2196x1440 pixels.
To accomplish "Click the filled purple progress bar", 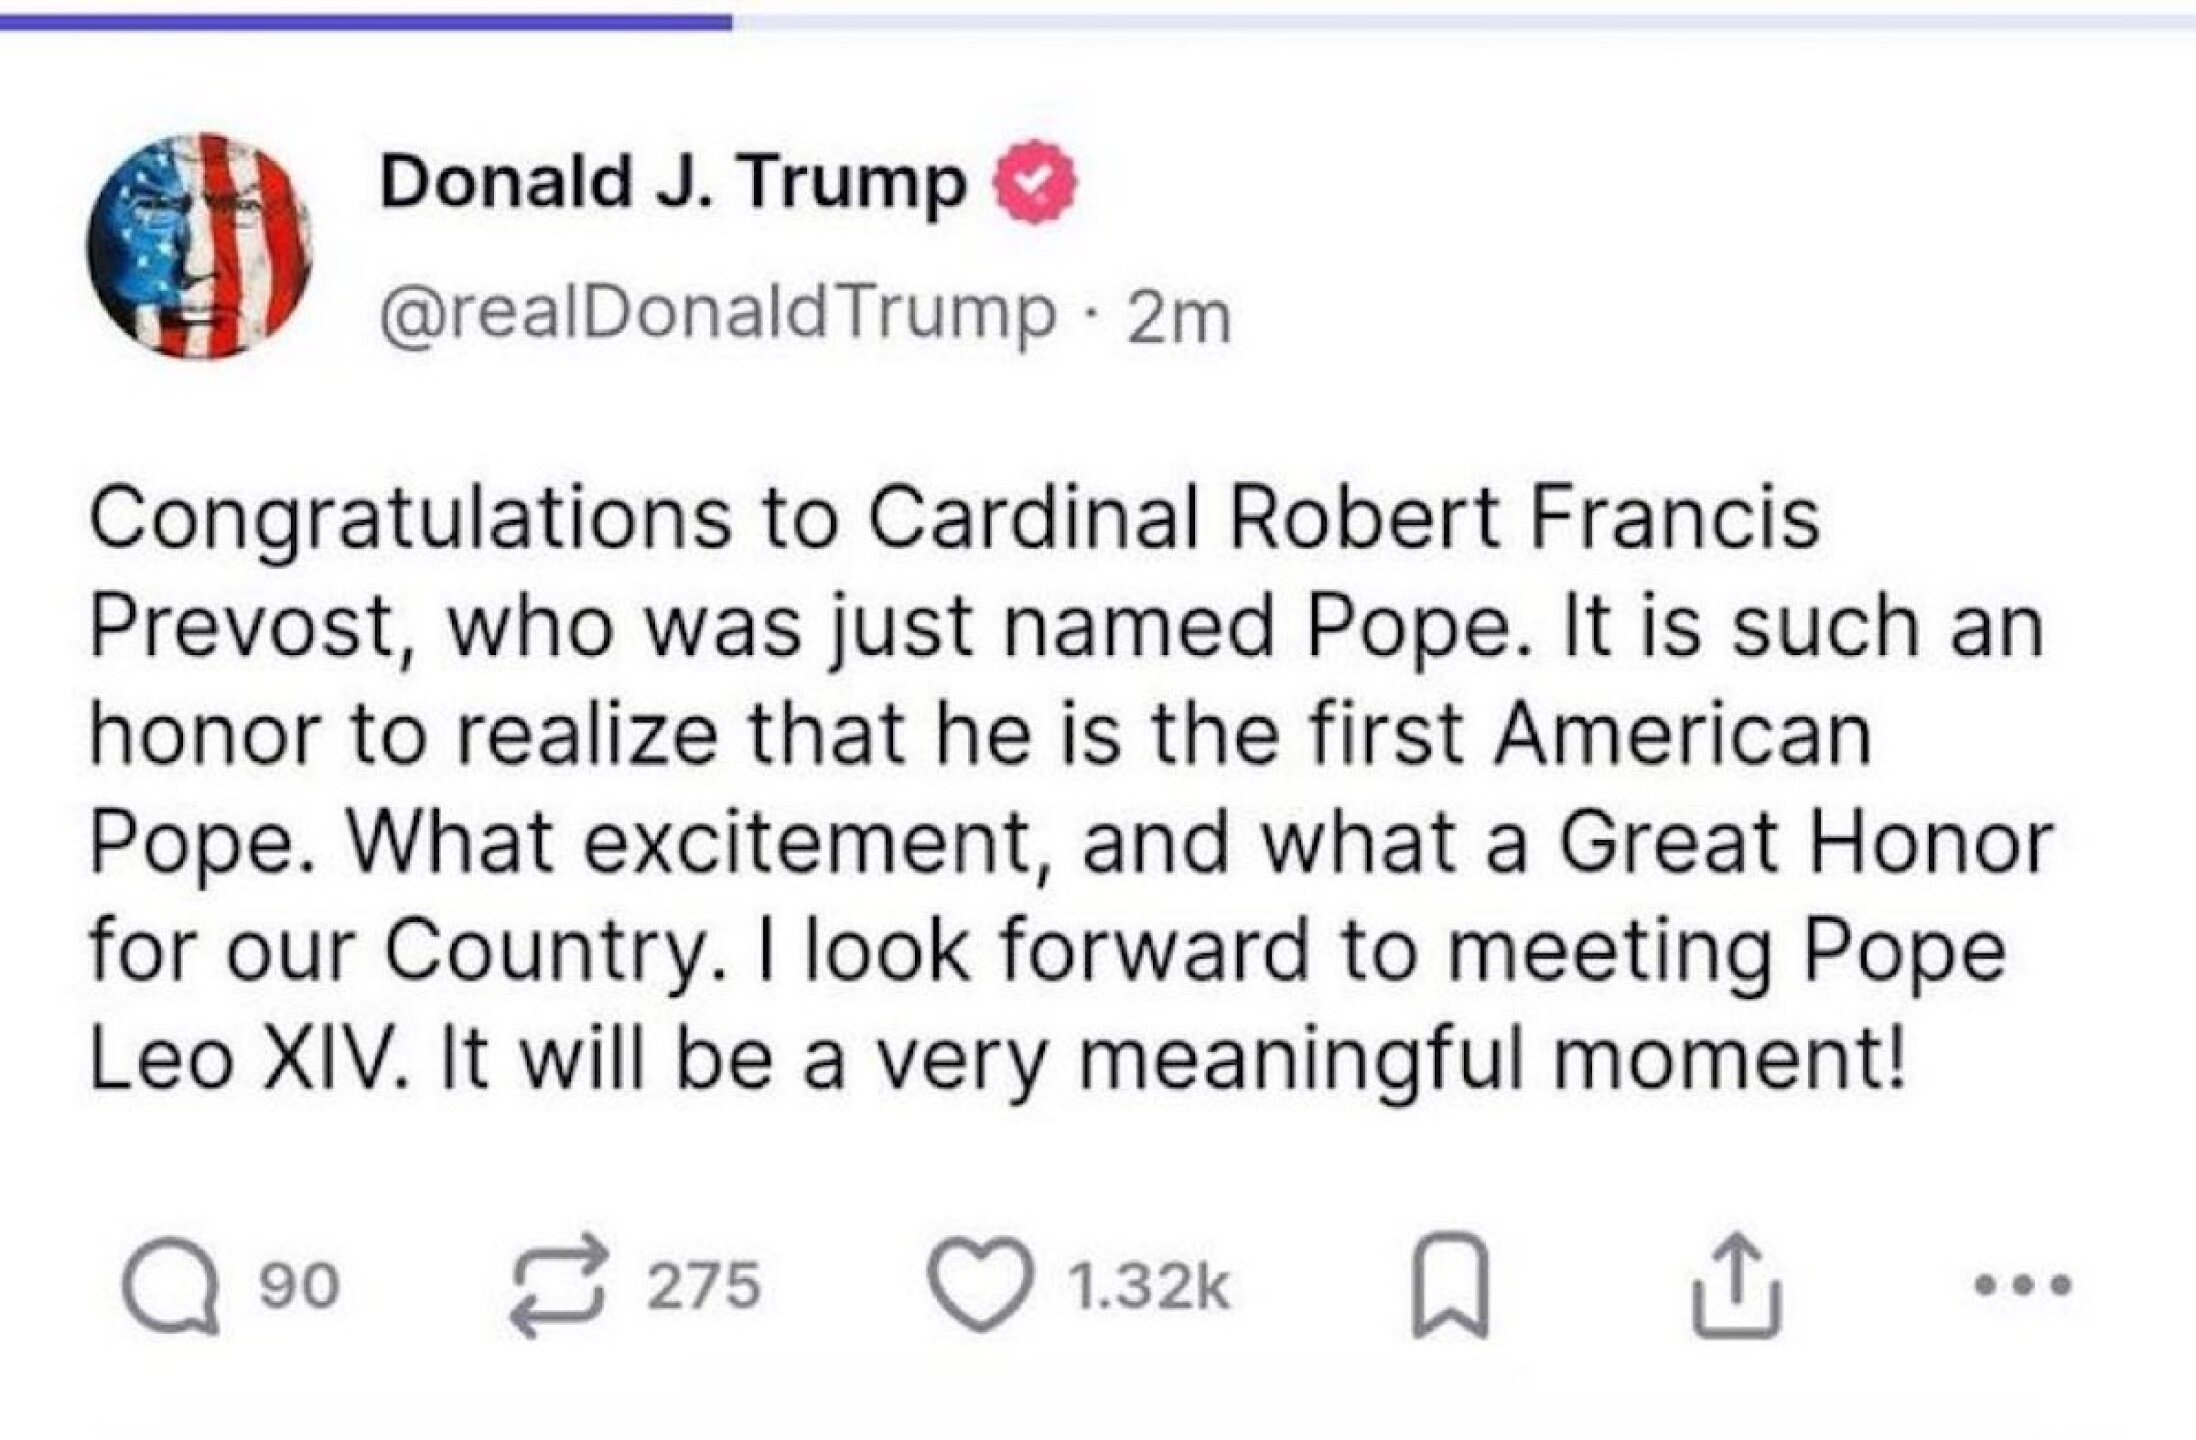I will (365, 22).
